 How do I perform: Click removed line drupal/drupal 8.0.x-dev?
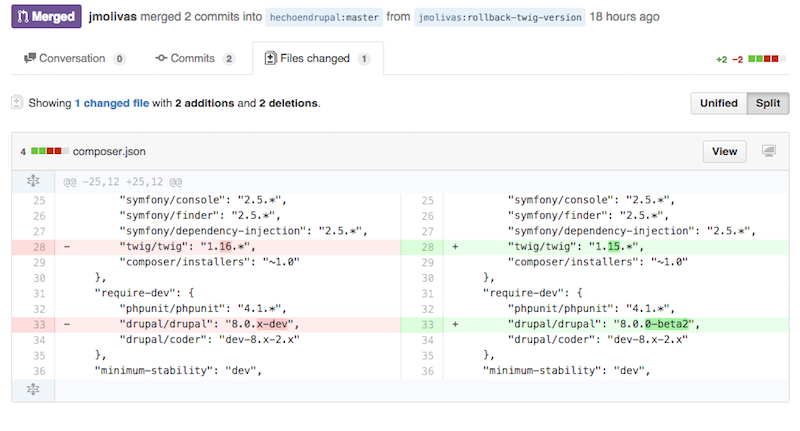tap(228, 324)
